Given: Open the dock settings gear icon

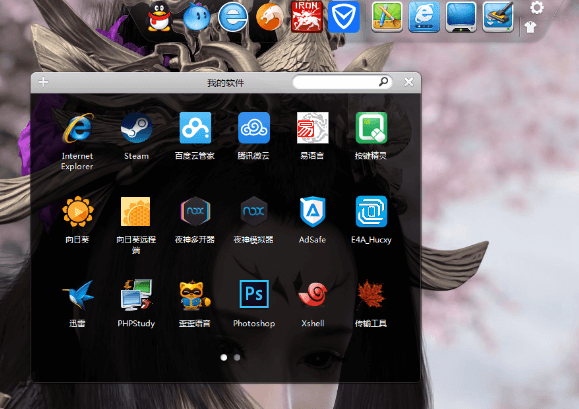Looking at the screenshot, I should click(537, 7).
